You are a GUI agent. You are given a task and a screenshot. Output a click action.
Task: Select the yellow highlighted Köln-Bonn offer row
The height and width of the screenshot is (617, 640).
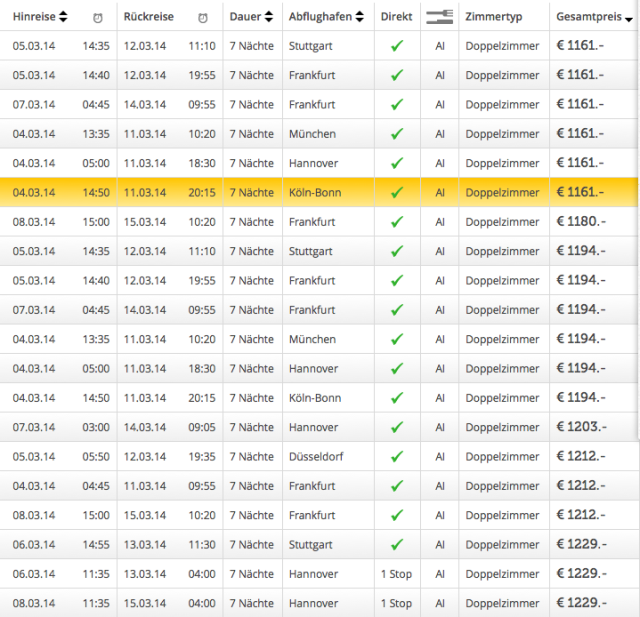pyautogui.click(x=320, y=192)
